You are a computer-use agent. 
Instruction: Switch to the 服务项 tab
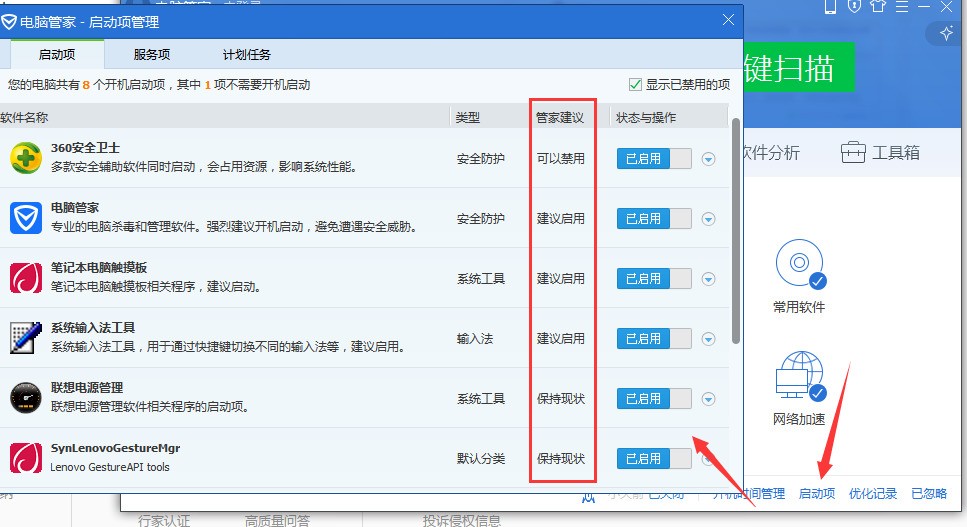152,55
